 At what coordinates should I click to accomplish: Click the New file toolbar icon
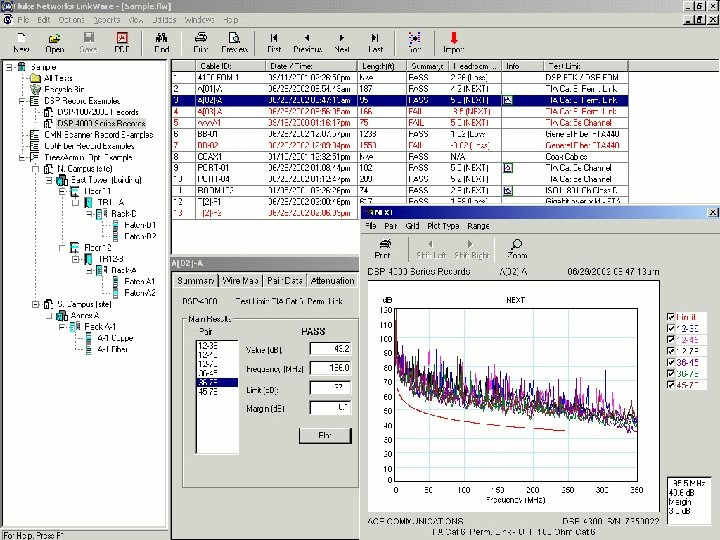22,42
